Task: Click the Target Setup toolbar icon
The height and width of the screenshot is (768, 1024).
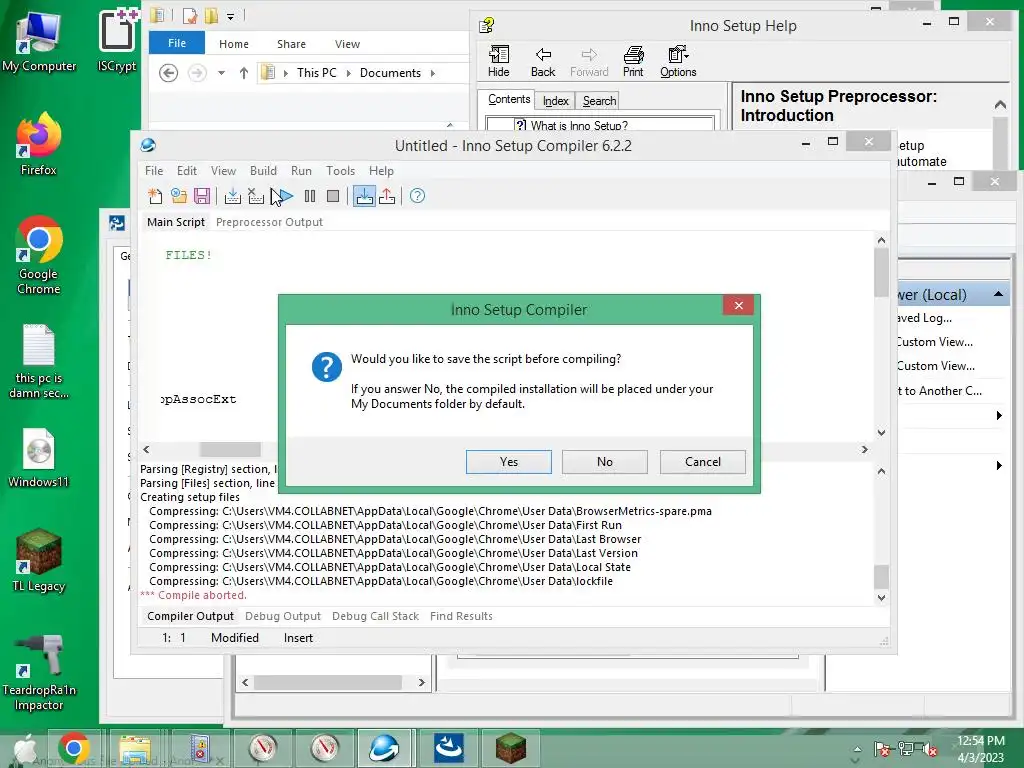Action: (x=364, y=196)
